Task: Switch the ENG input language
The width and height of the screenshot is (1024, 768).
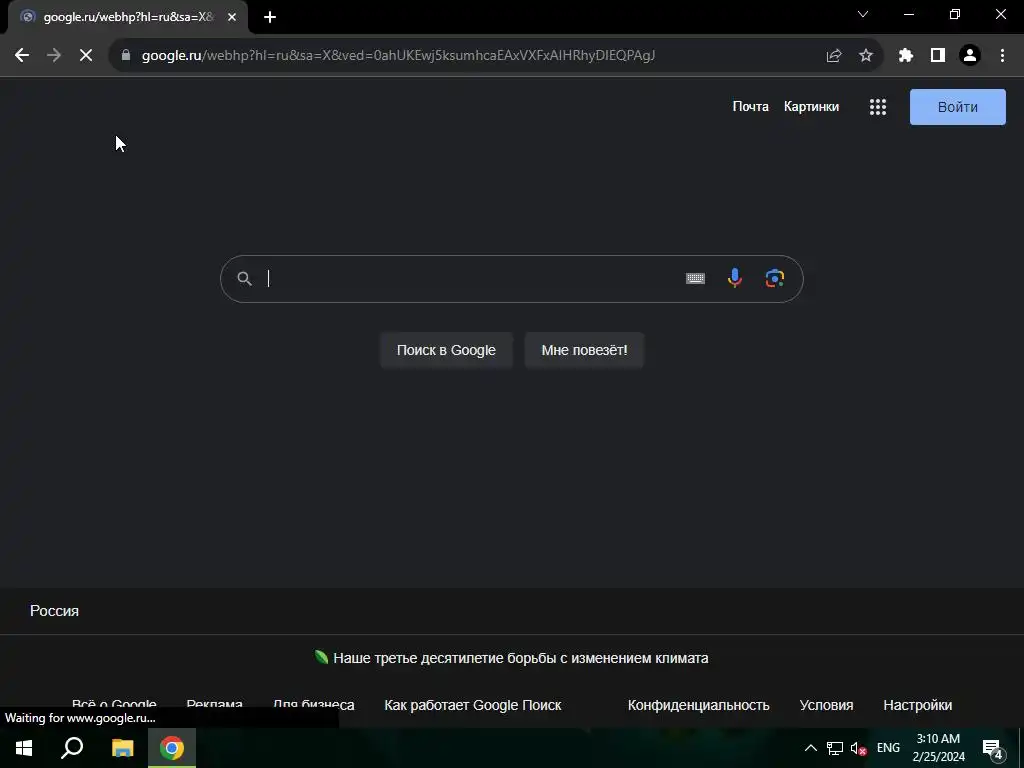Action: coord(888,748)
